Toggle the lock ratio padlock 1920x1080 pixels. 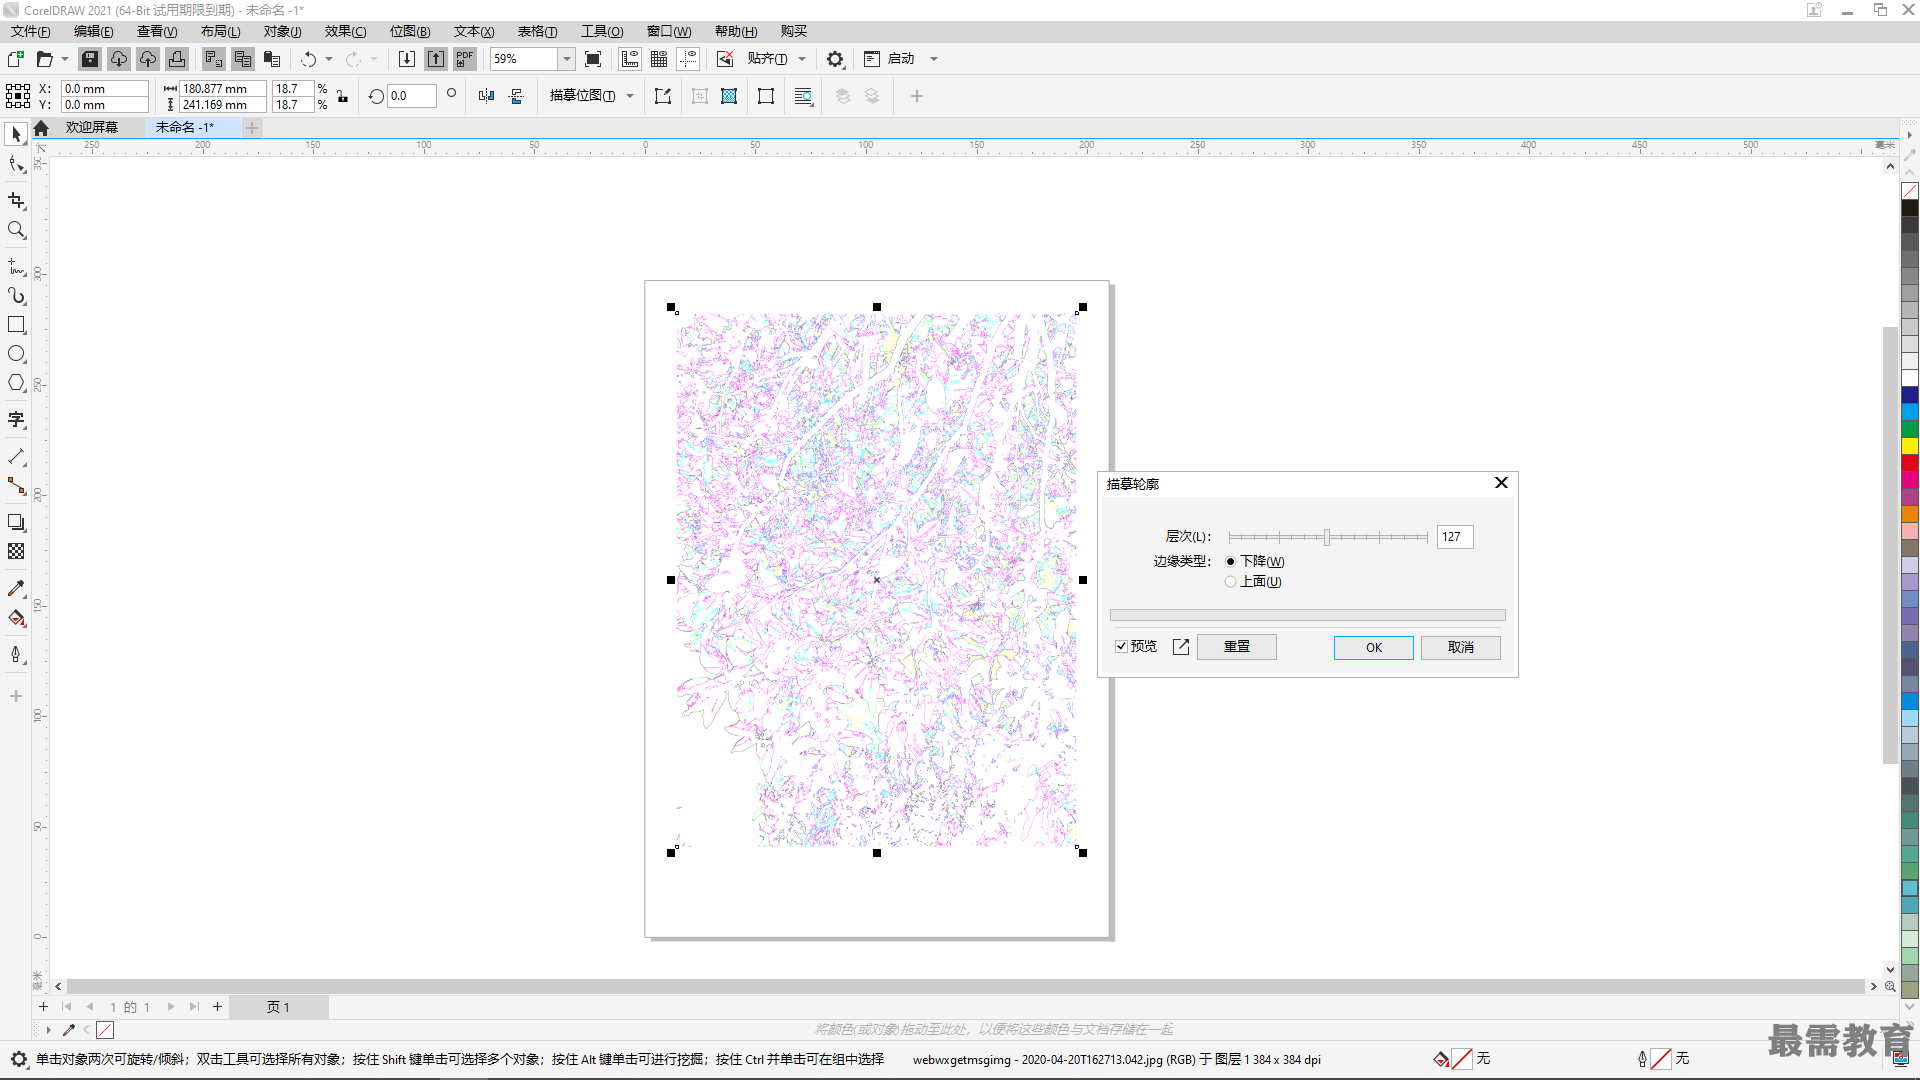click(342, 96)
